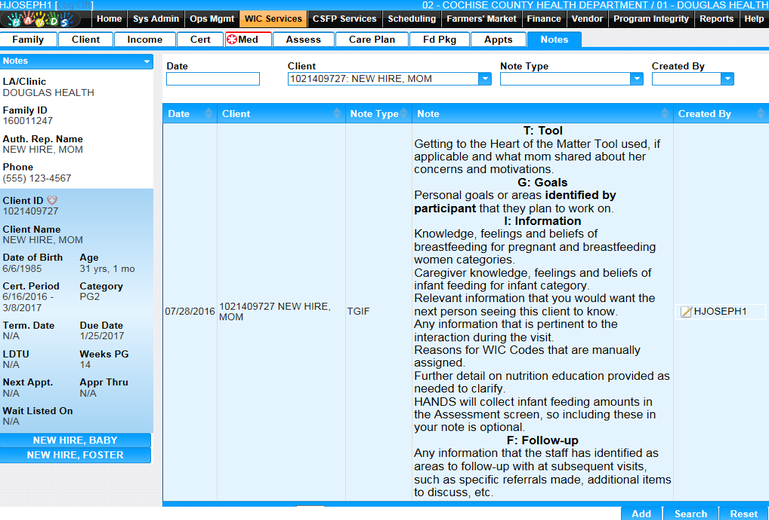Click the Add button
Viewport: 769px width, 520px height.
click(x=641, y=513)
